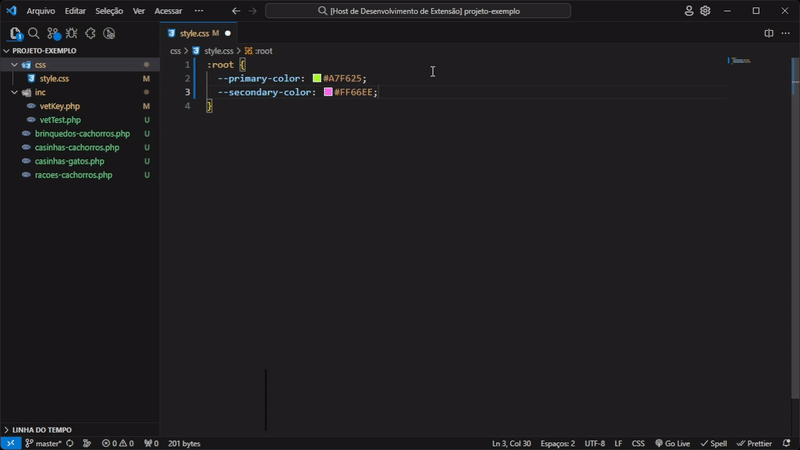Screen dimensions: 800x450
Task: Click Go Live in the status bar
Action: coord(672,443)
